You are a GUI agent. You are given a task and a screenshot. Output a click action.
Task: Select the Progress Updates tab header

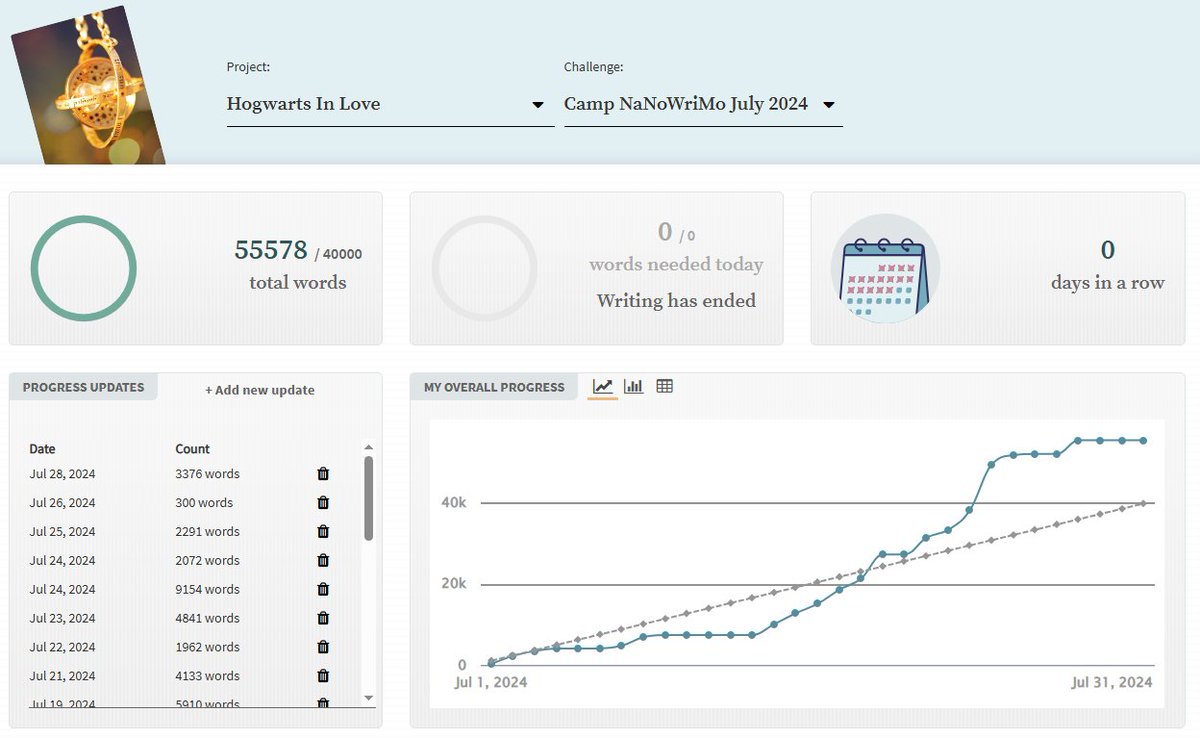84,387
